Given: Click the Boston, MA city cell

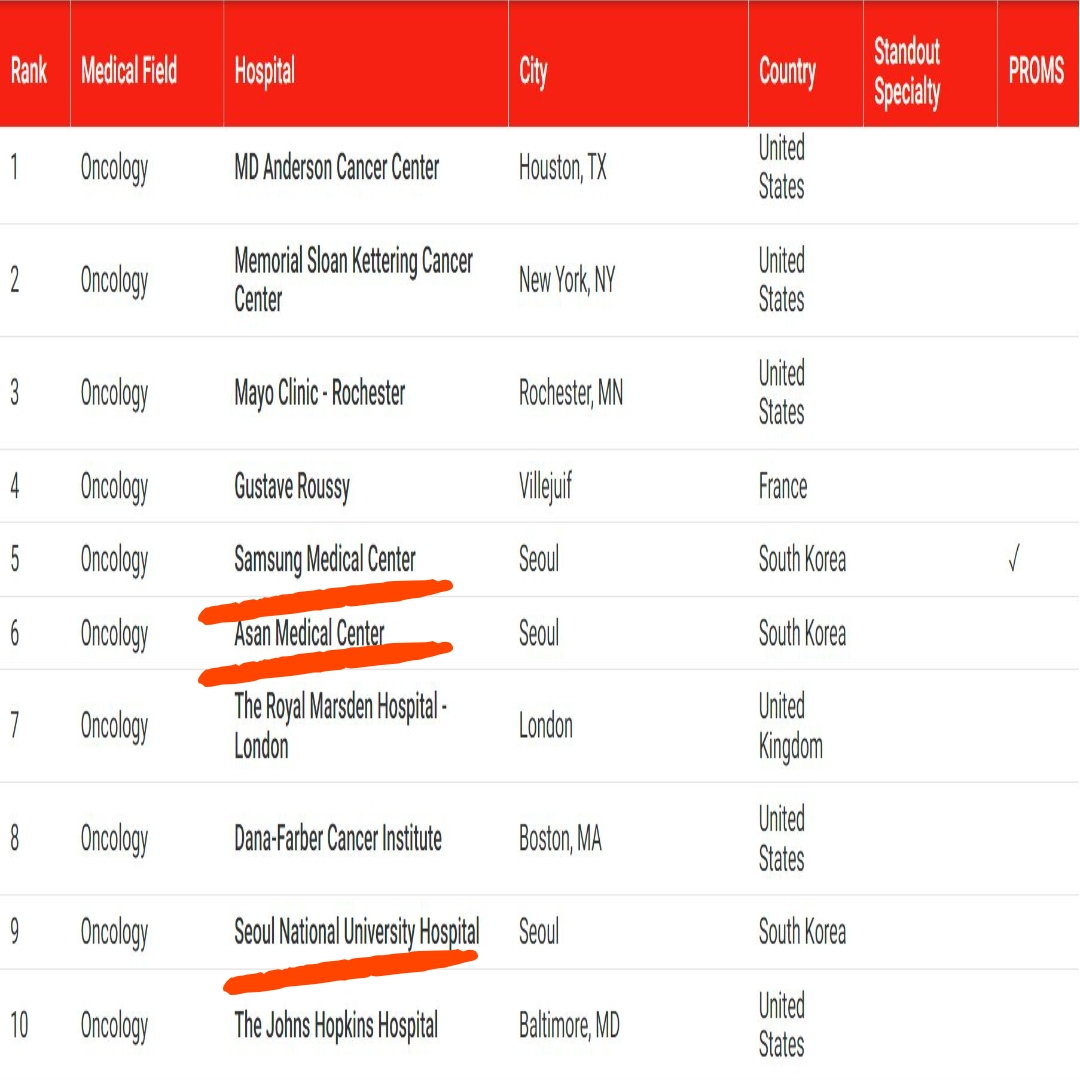Looking at the screenshot, I should [x=560, y=840].
